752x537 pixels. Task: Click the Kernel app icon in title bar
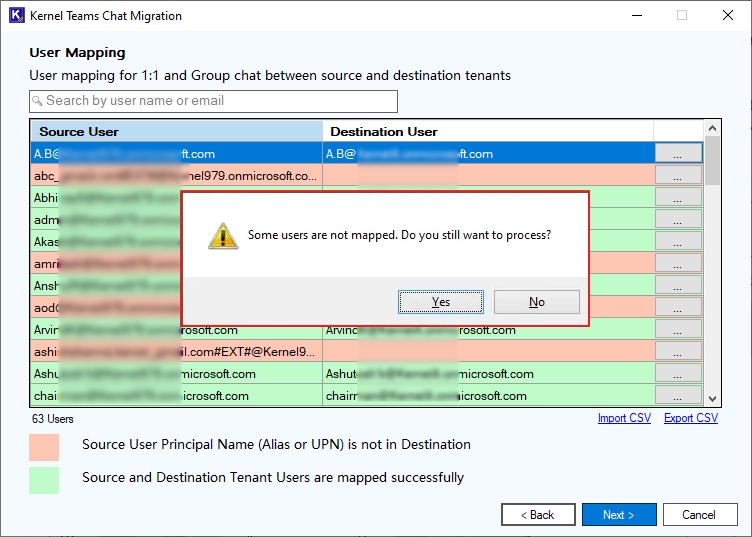(17, 15)
